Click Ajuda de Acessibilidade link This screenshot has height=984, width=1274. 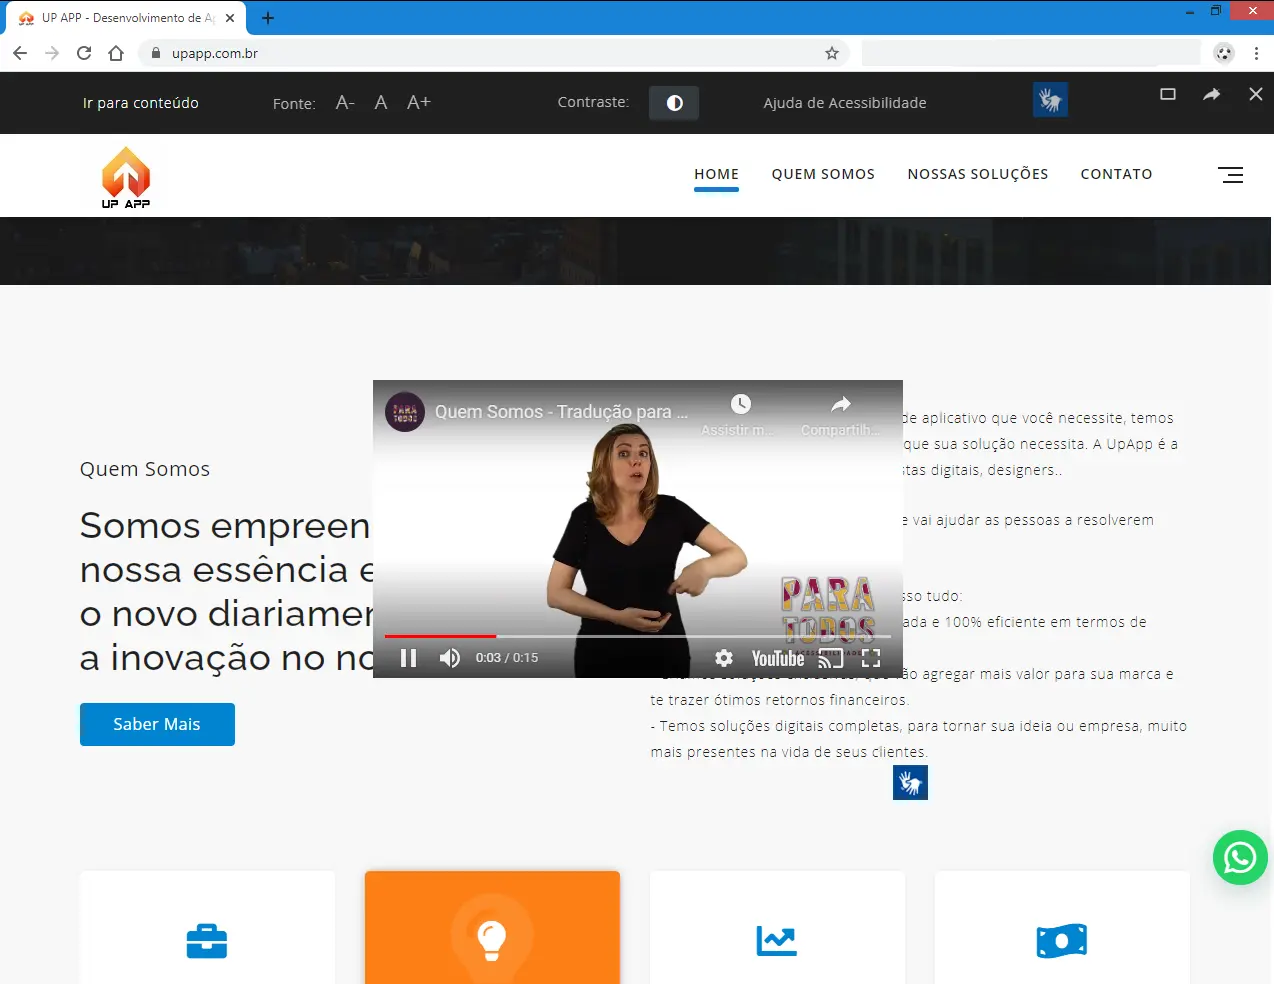[844, 103]
